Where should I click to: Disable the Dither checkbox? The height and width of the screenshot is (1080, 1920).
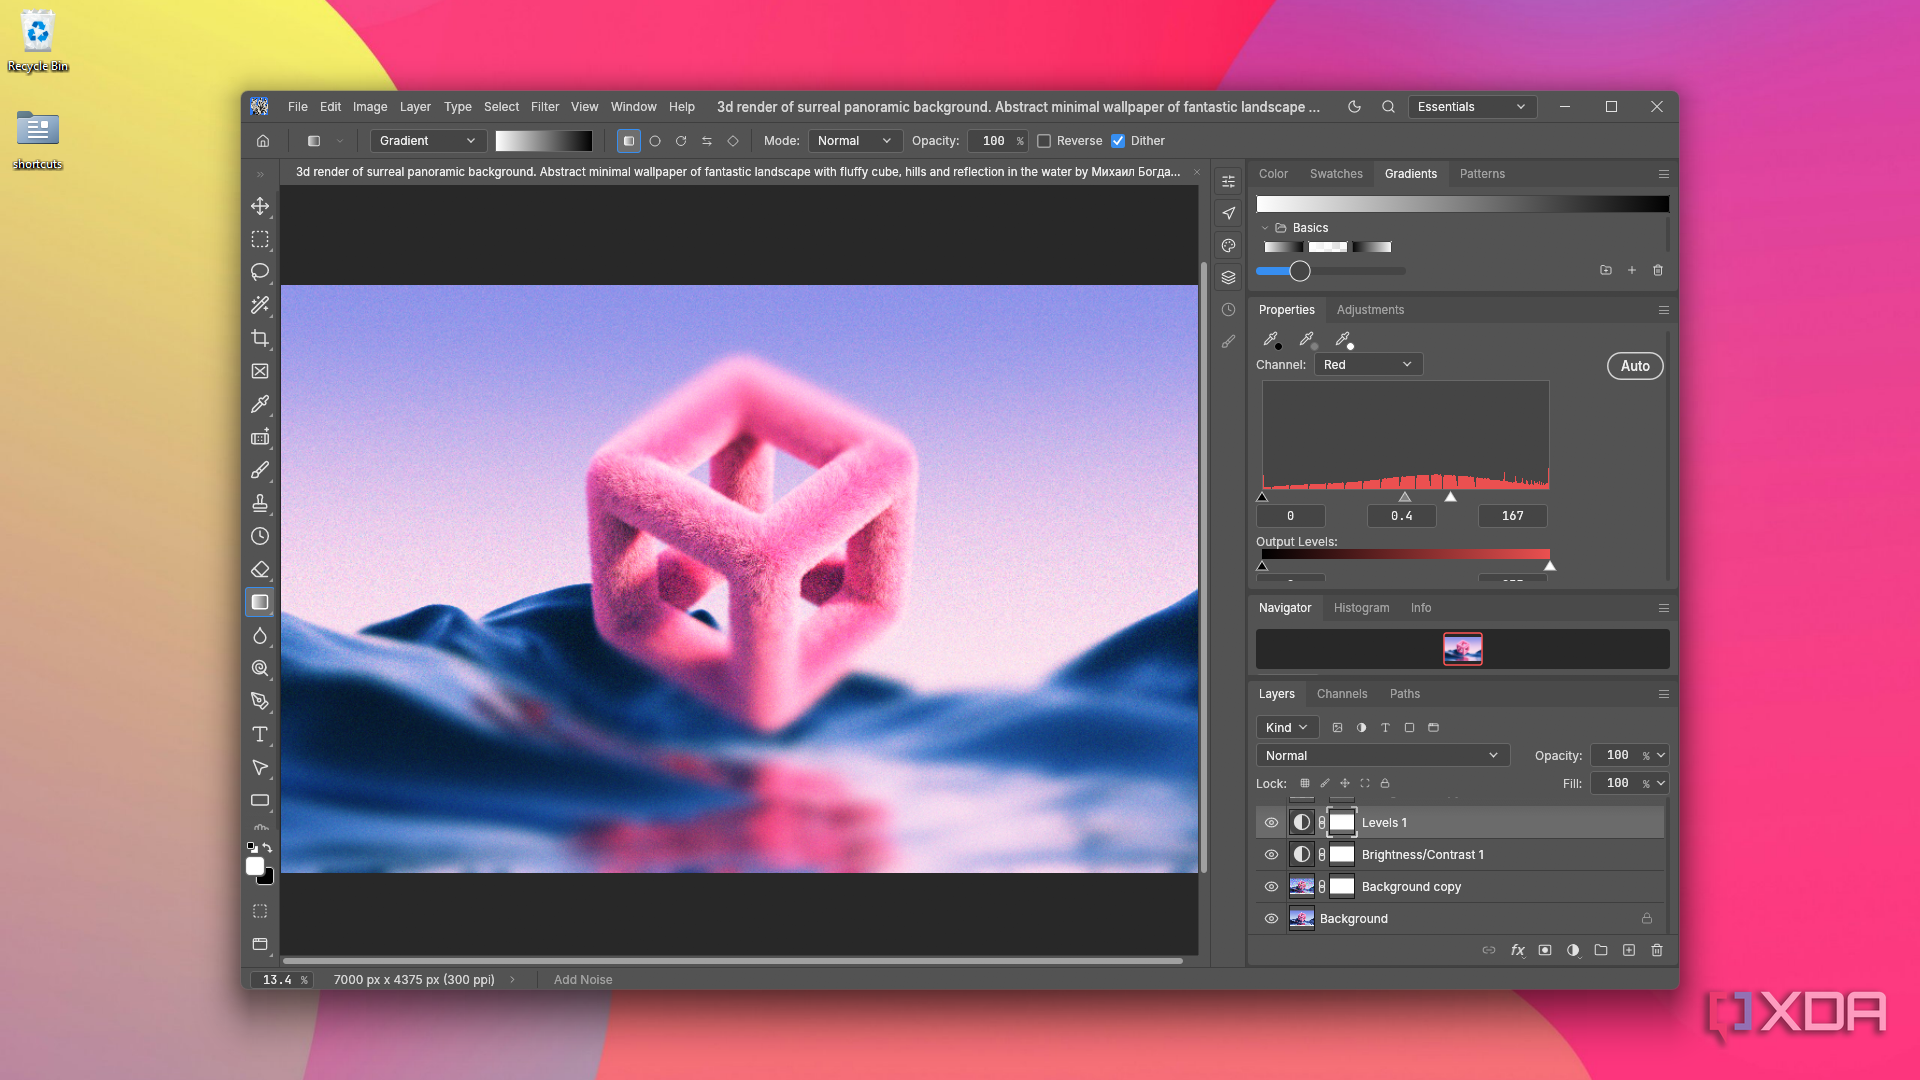(1118, 141)
